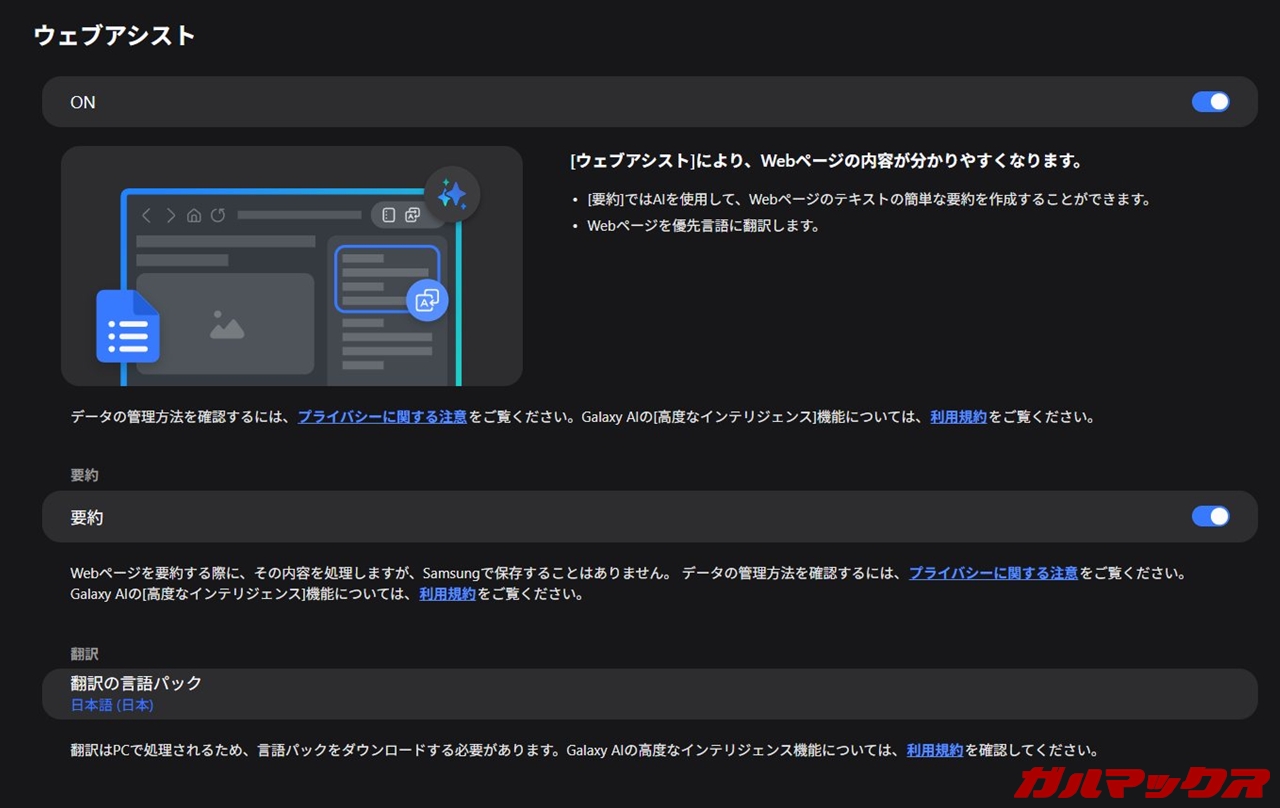This screenshot has height=808, width=1280.
Task: Open プライバシーに関する注意 link under 要約 section
Action: click(x=993, y=573)
